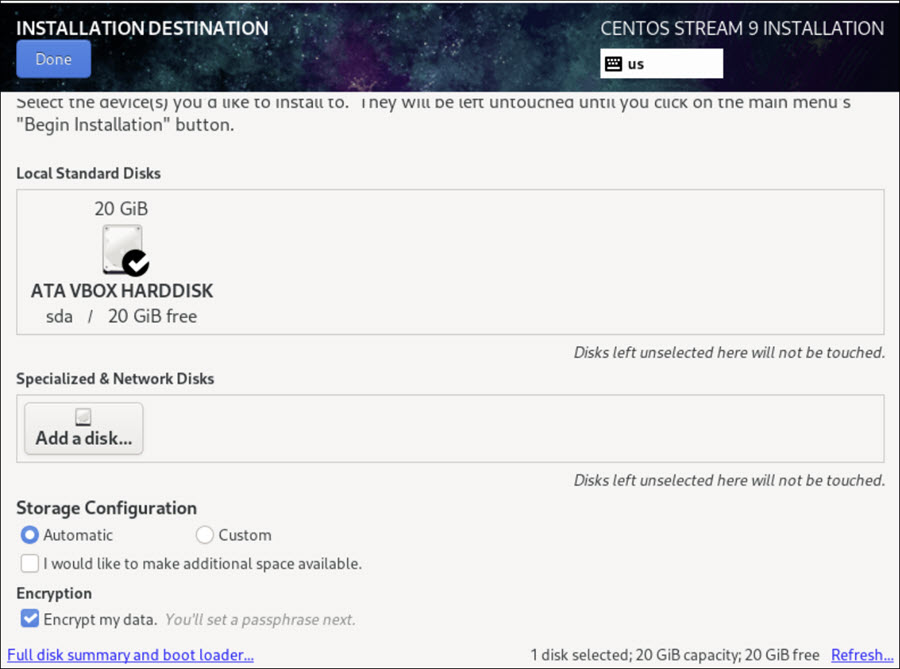900x669 pixels.
Task: Click the Local Standard Disks section header
Action: (87, 173)
